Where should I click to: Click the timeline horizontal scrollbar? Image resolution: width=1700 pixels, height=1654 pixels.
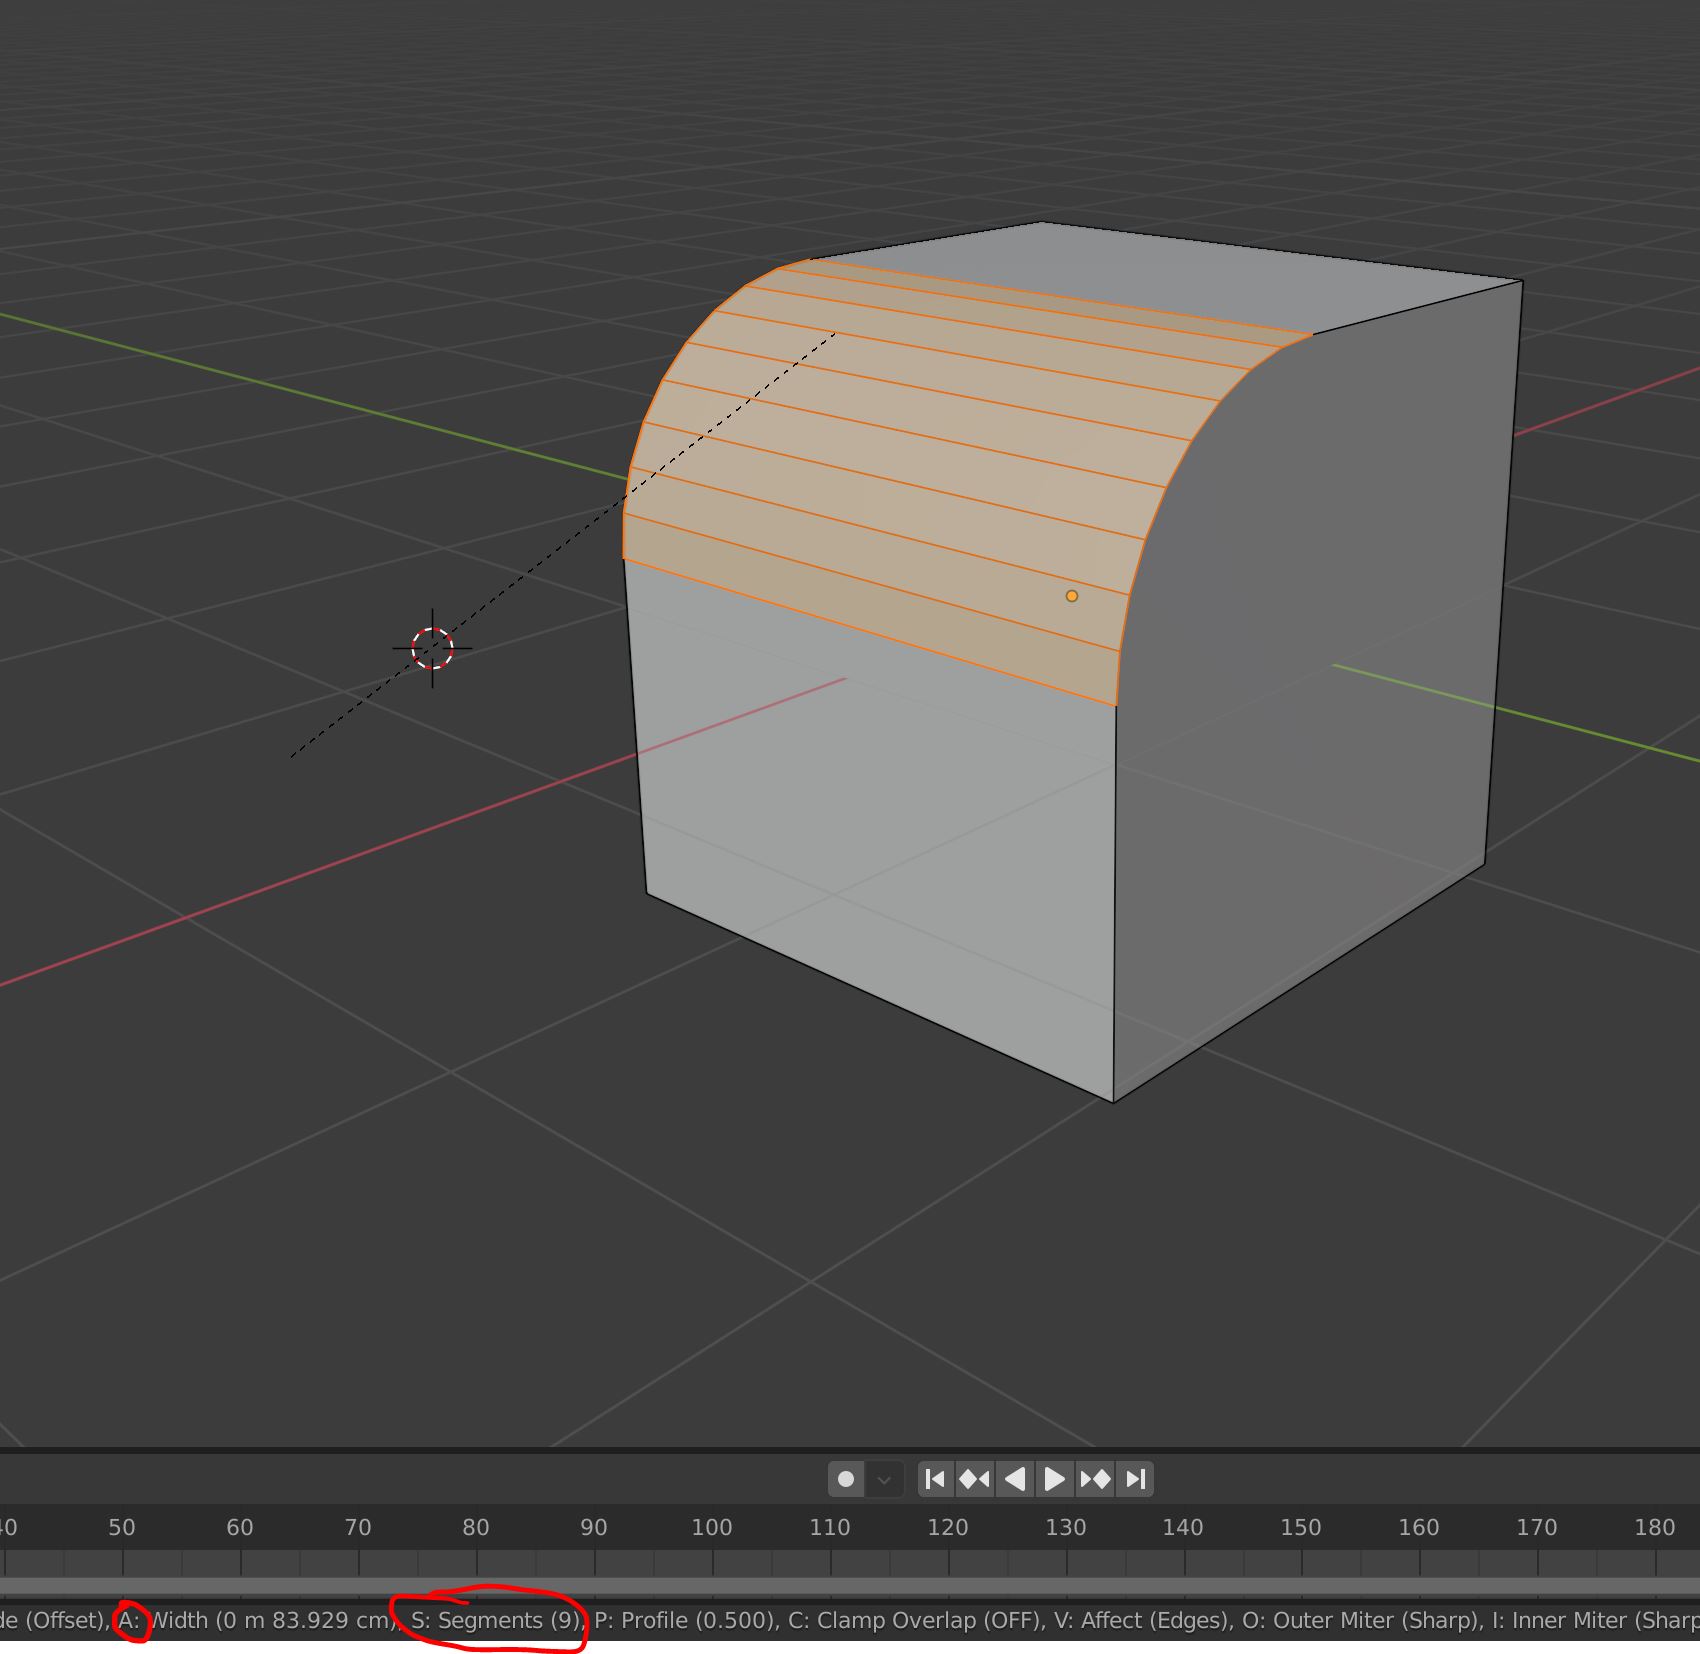[850, 1586]
